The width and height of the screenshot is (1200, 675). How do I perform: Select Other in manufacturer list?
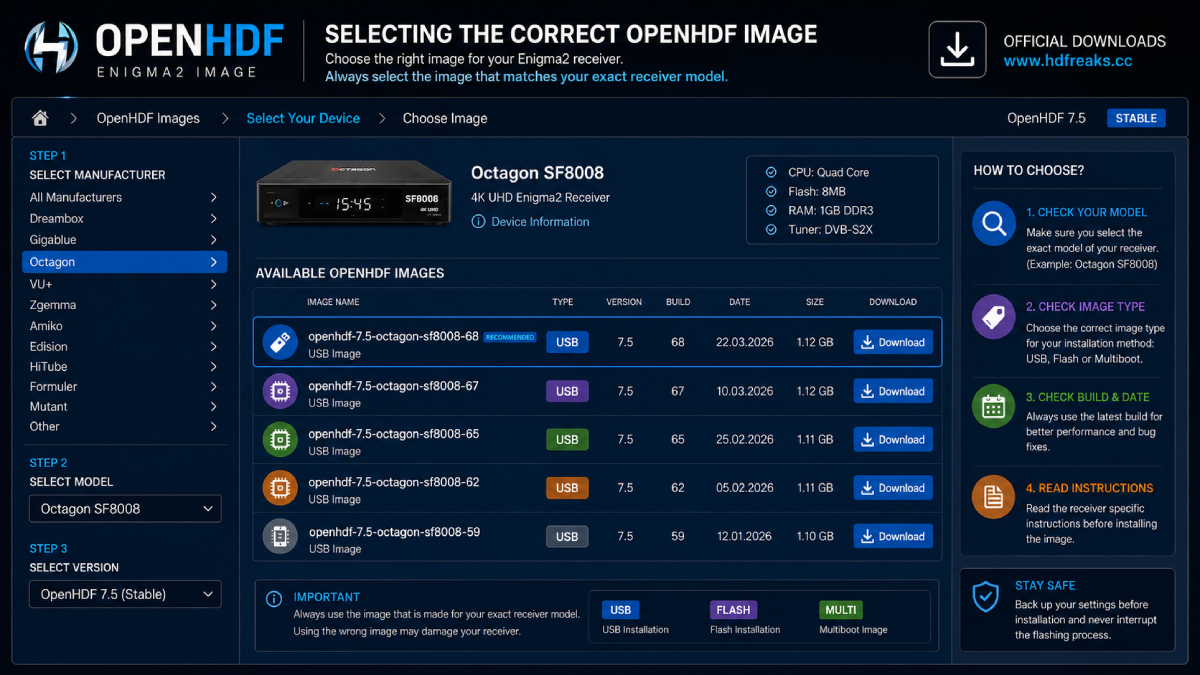pyautogui.click(x=124, y=426)
